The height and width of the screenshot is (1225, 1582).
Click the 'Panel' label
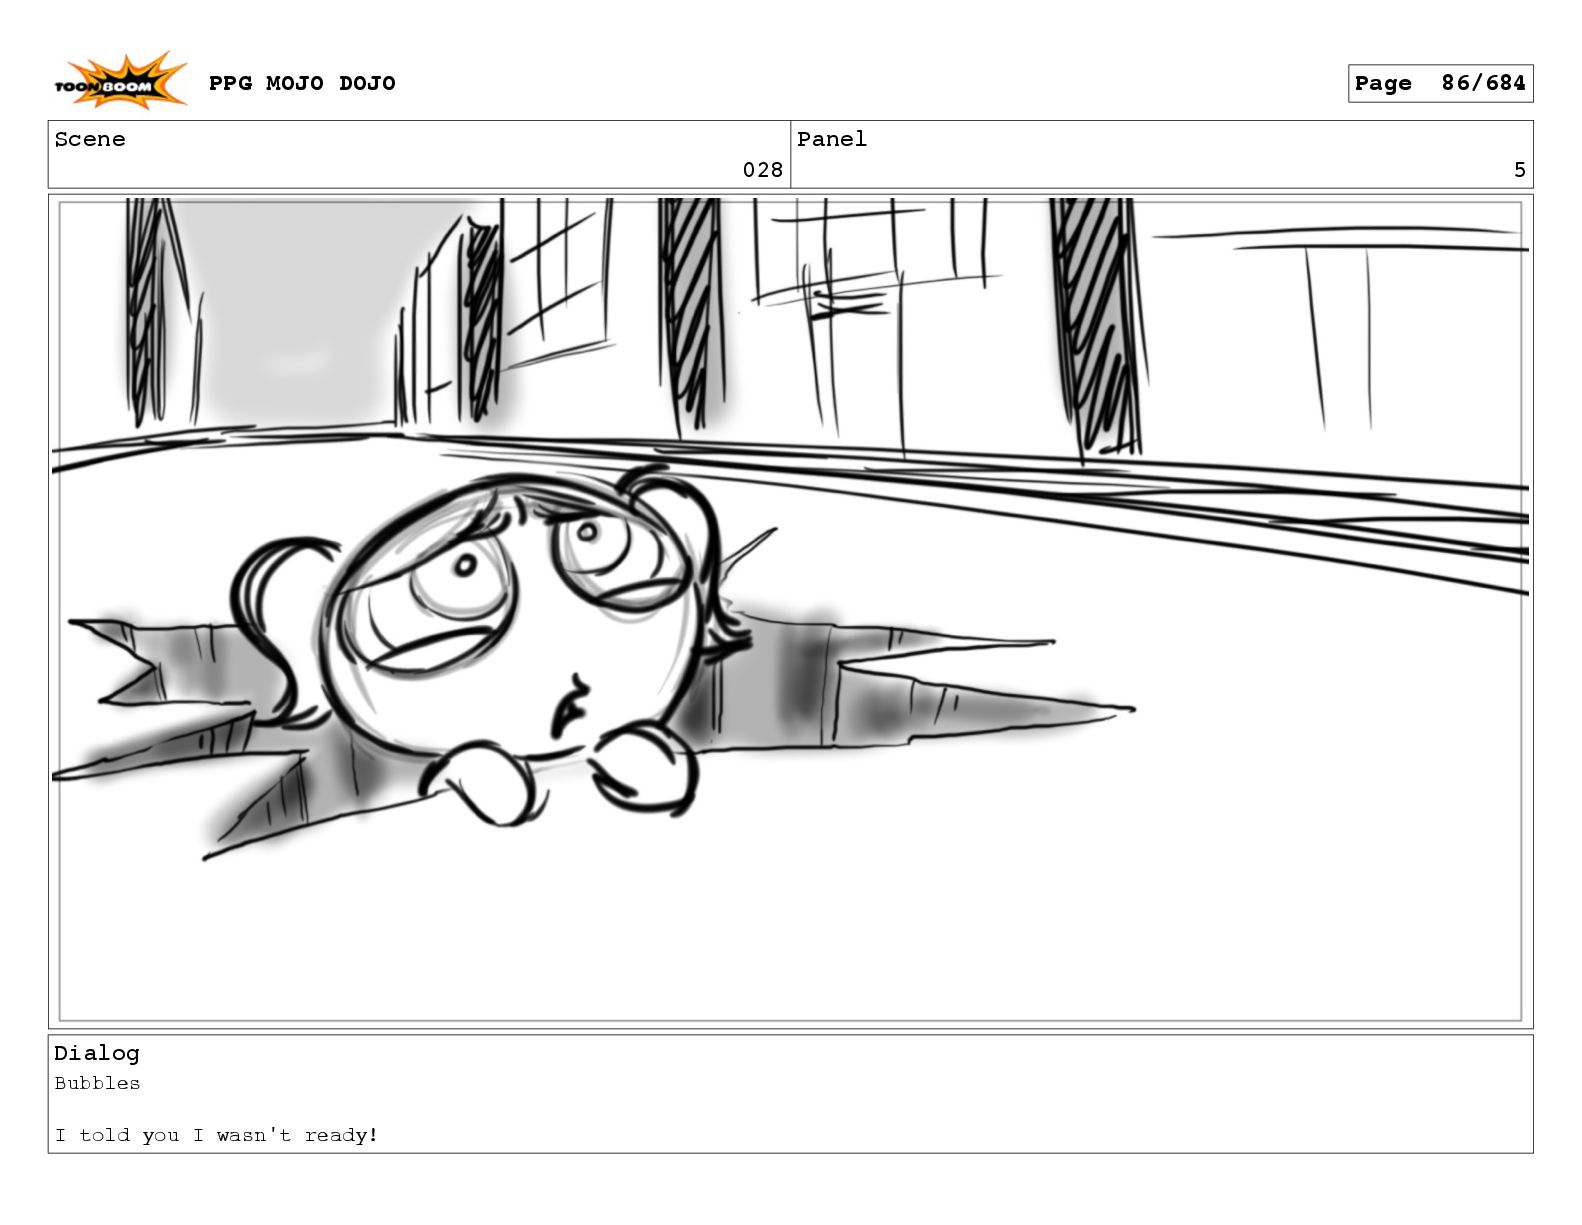click(x=832, y=139)
